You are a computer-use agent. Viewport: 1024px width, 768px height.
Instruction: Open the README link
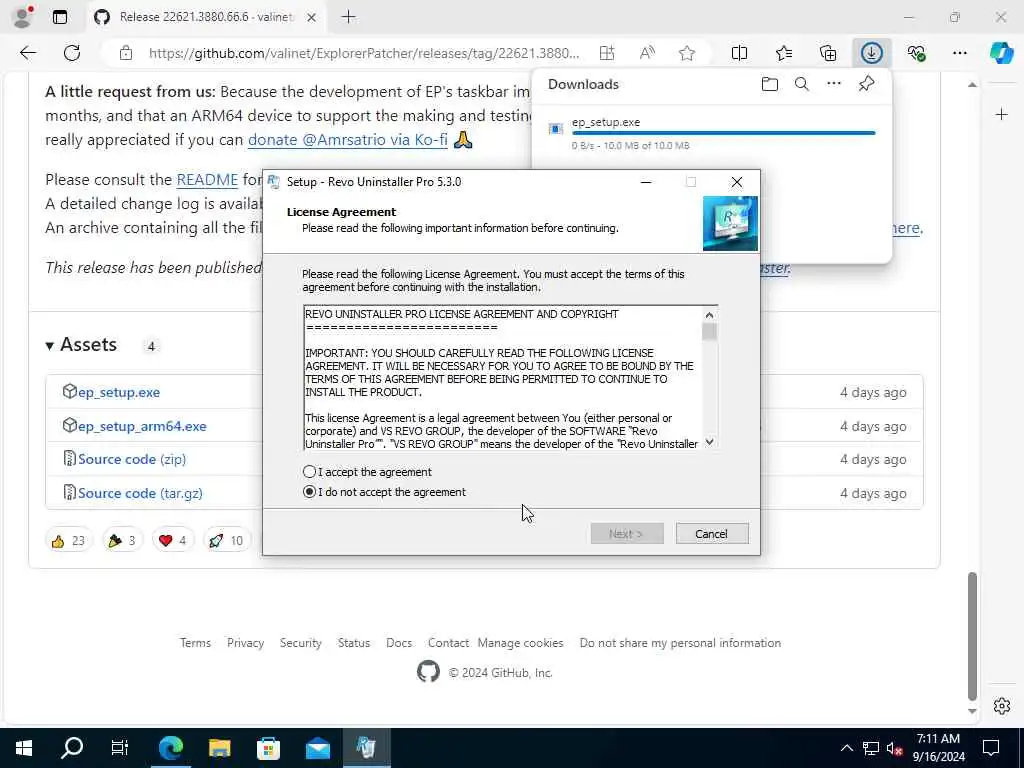point(207,180)
